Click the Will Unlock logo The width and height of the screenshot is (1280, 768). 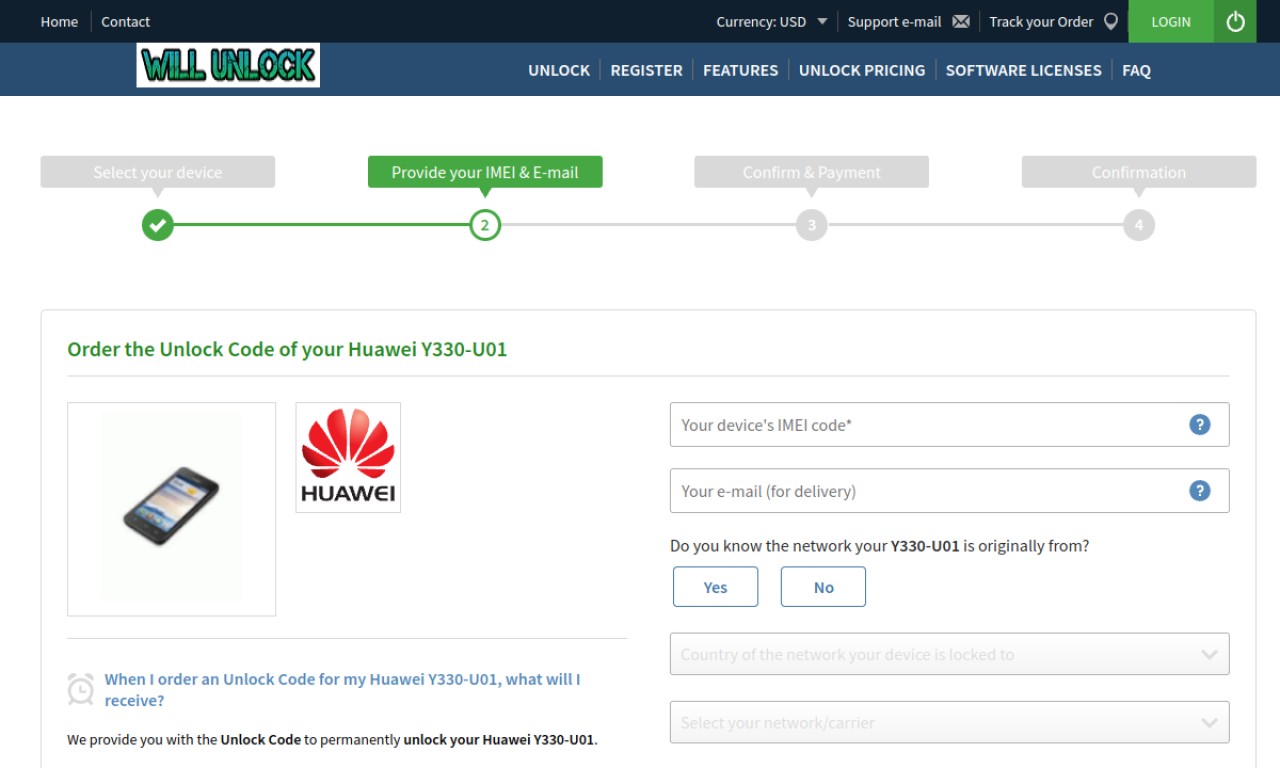coord(228,65)
